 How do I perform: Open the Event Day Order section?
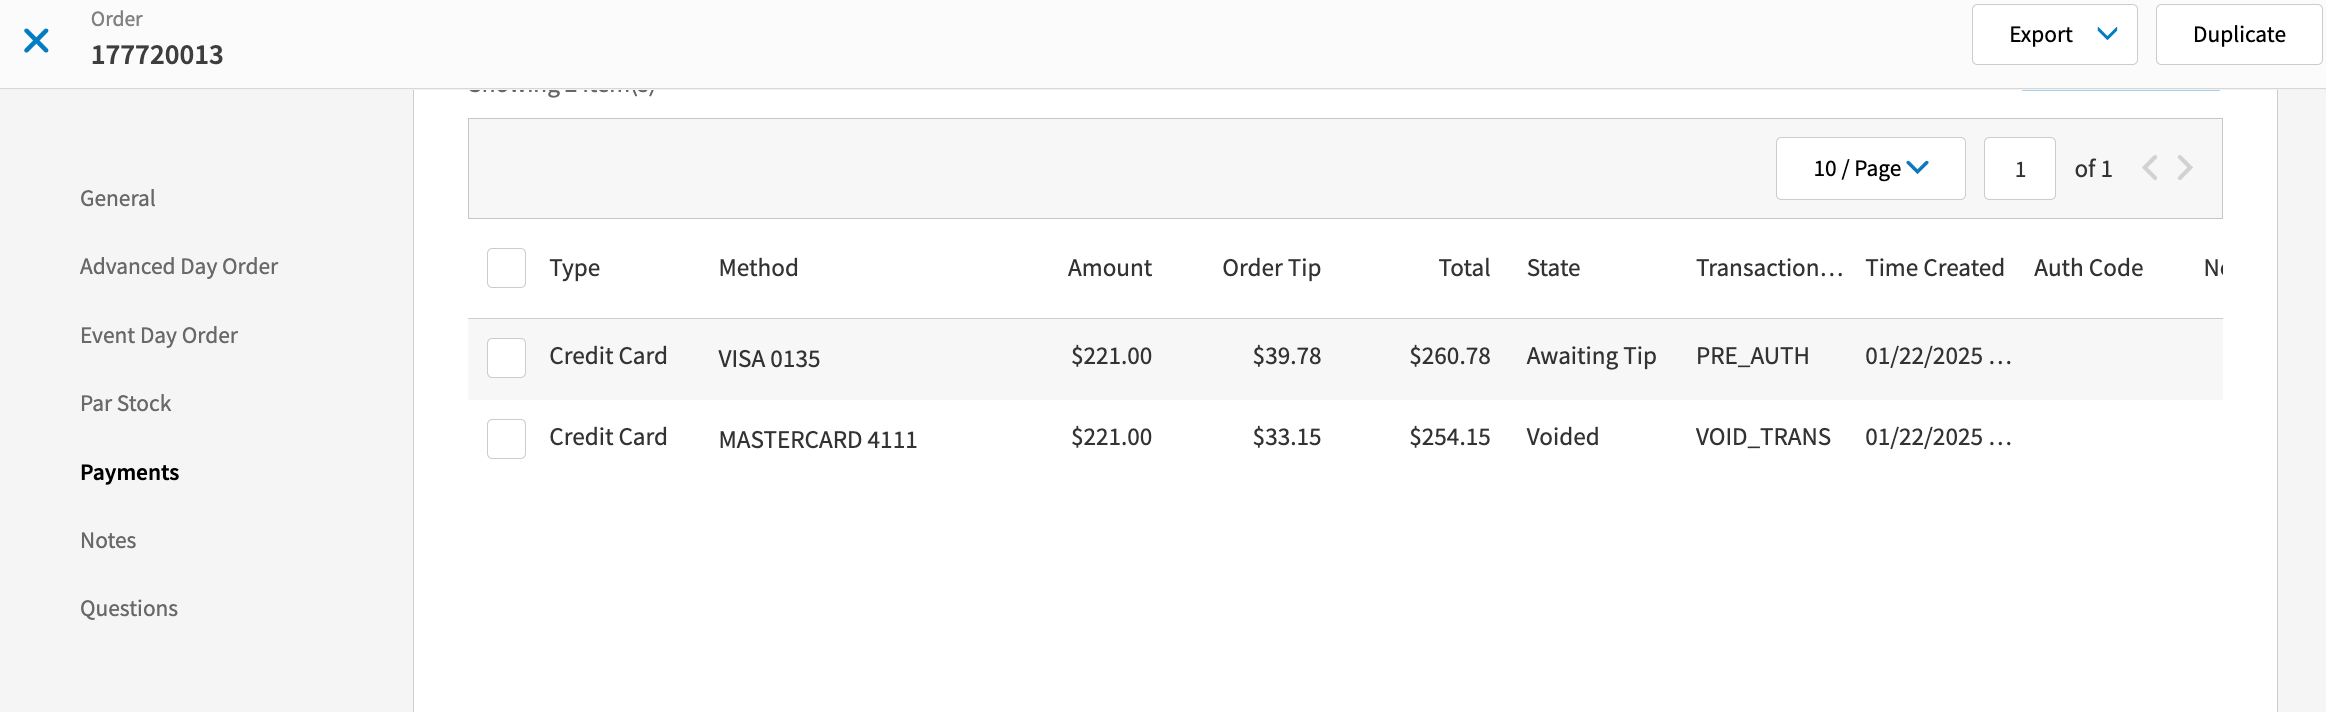tap(158, 334)
